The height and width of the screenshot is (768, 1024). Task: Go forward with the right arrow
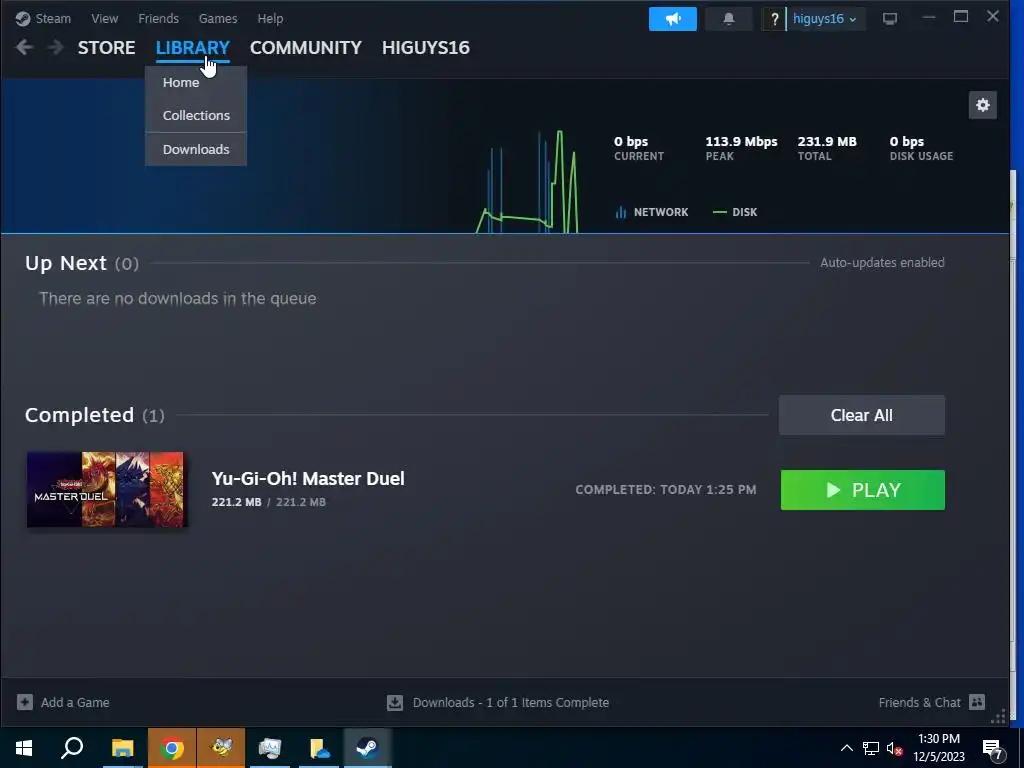[56, 47]
